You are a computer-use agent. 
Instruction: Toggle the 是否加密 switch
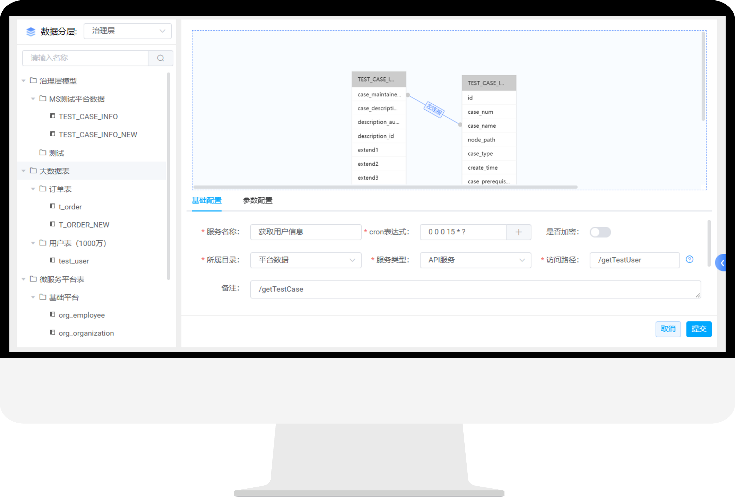click(x=600, y=232)
